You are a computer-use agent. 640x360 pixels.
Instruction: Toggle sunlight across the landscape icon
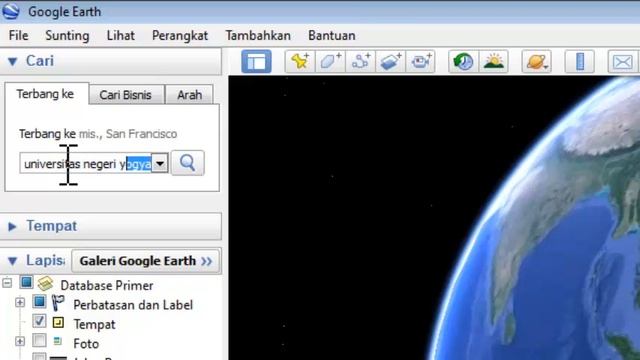[493, 62]
